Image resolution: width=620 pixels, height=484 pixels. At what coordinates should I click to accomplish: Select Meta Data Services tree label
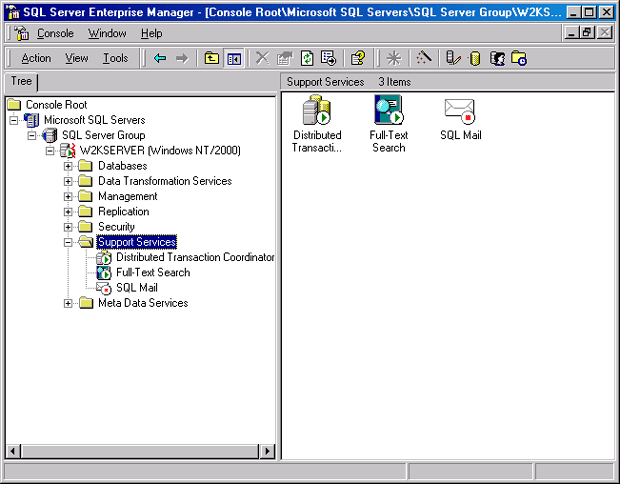143,303
